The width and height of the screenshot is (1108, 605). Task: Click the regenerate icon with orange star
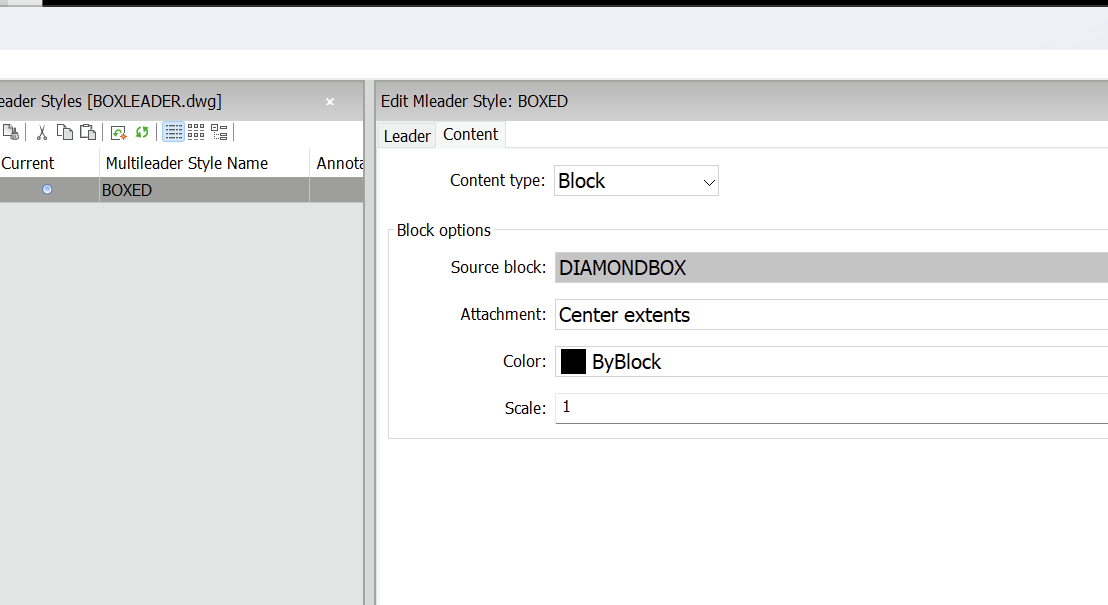point(119,132)
